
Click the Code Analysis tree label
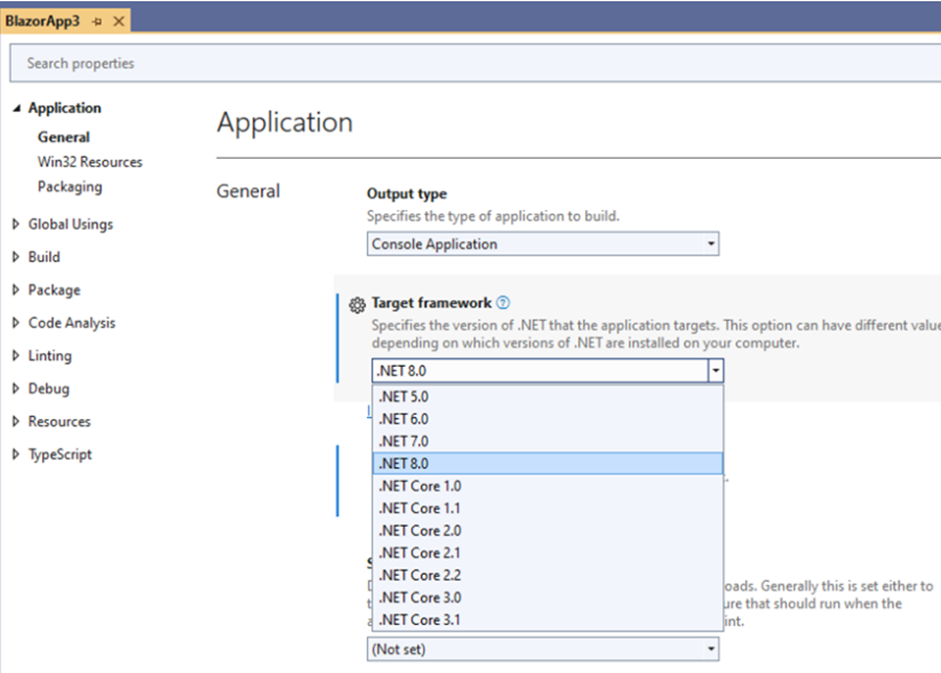coord(72,323)
